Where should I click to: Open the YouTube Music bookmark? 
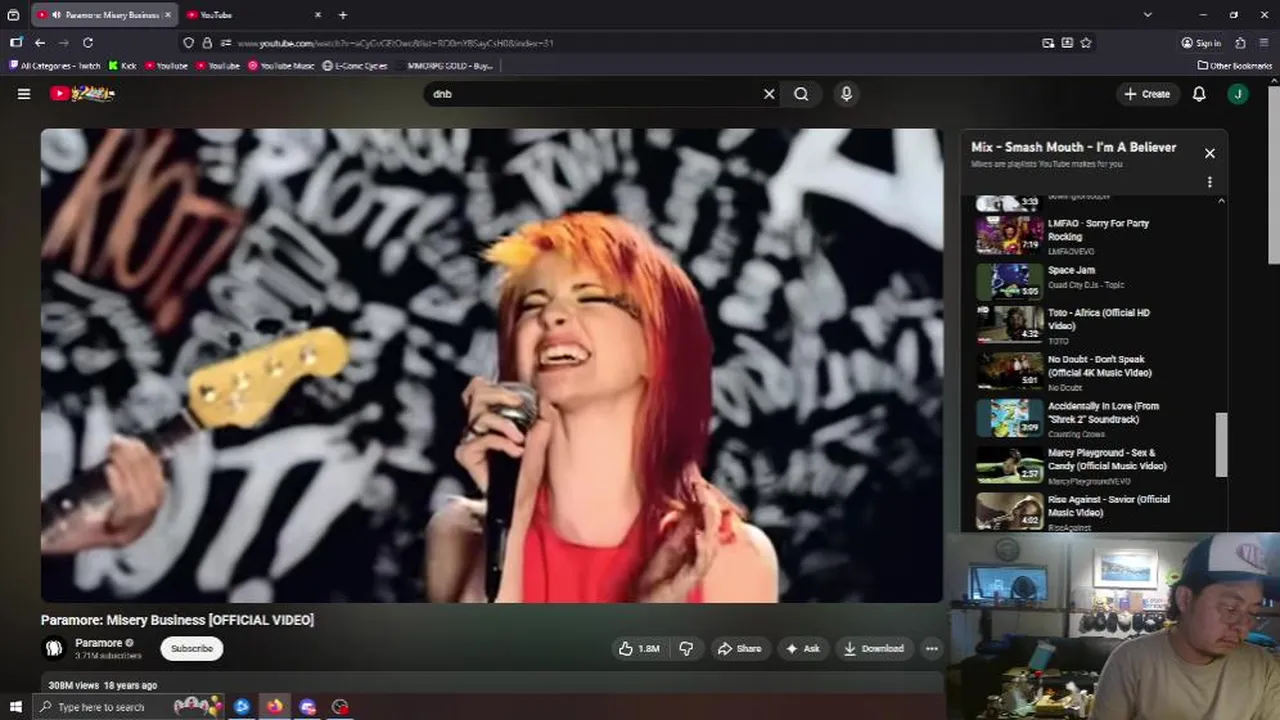tap(281, 66)
